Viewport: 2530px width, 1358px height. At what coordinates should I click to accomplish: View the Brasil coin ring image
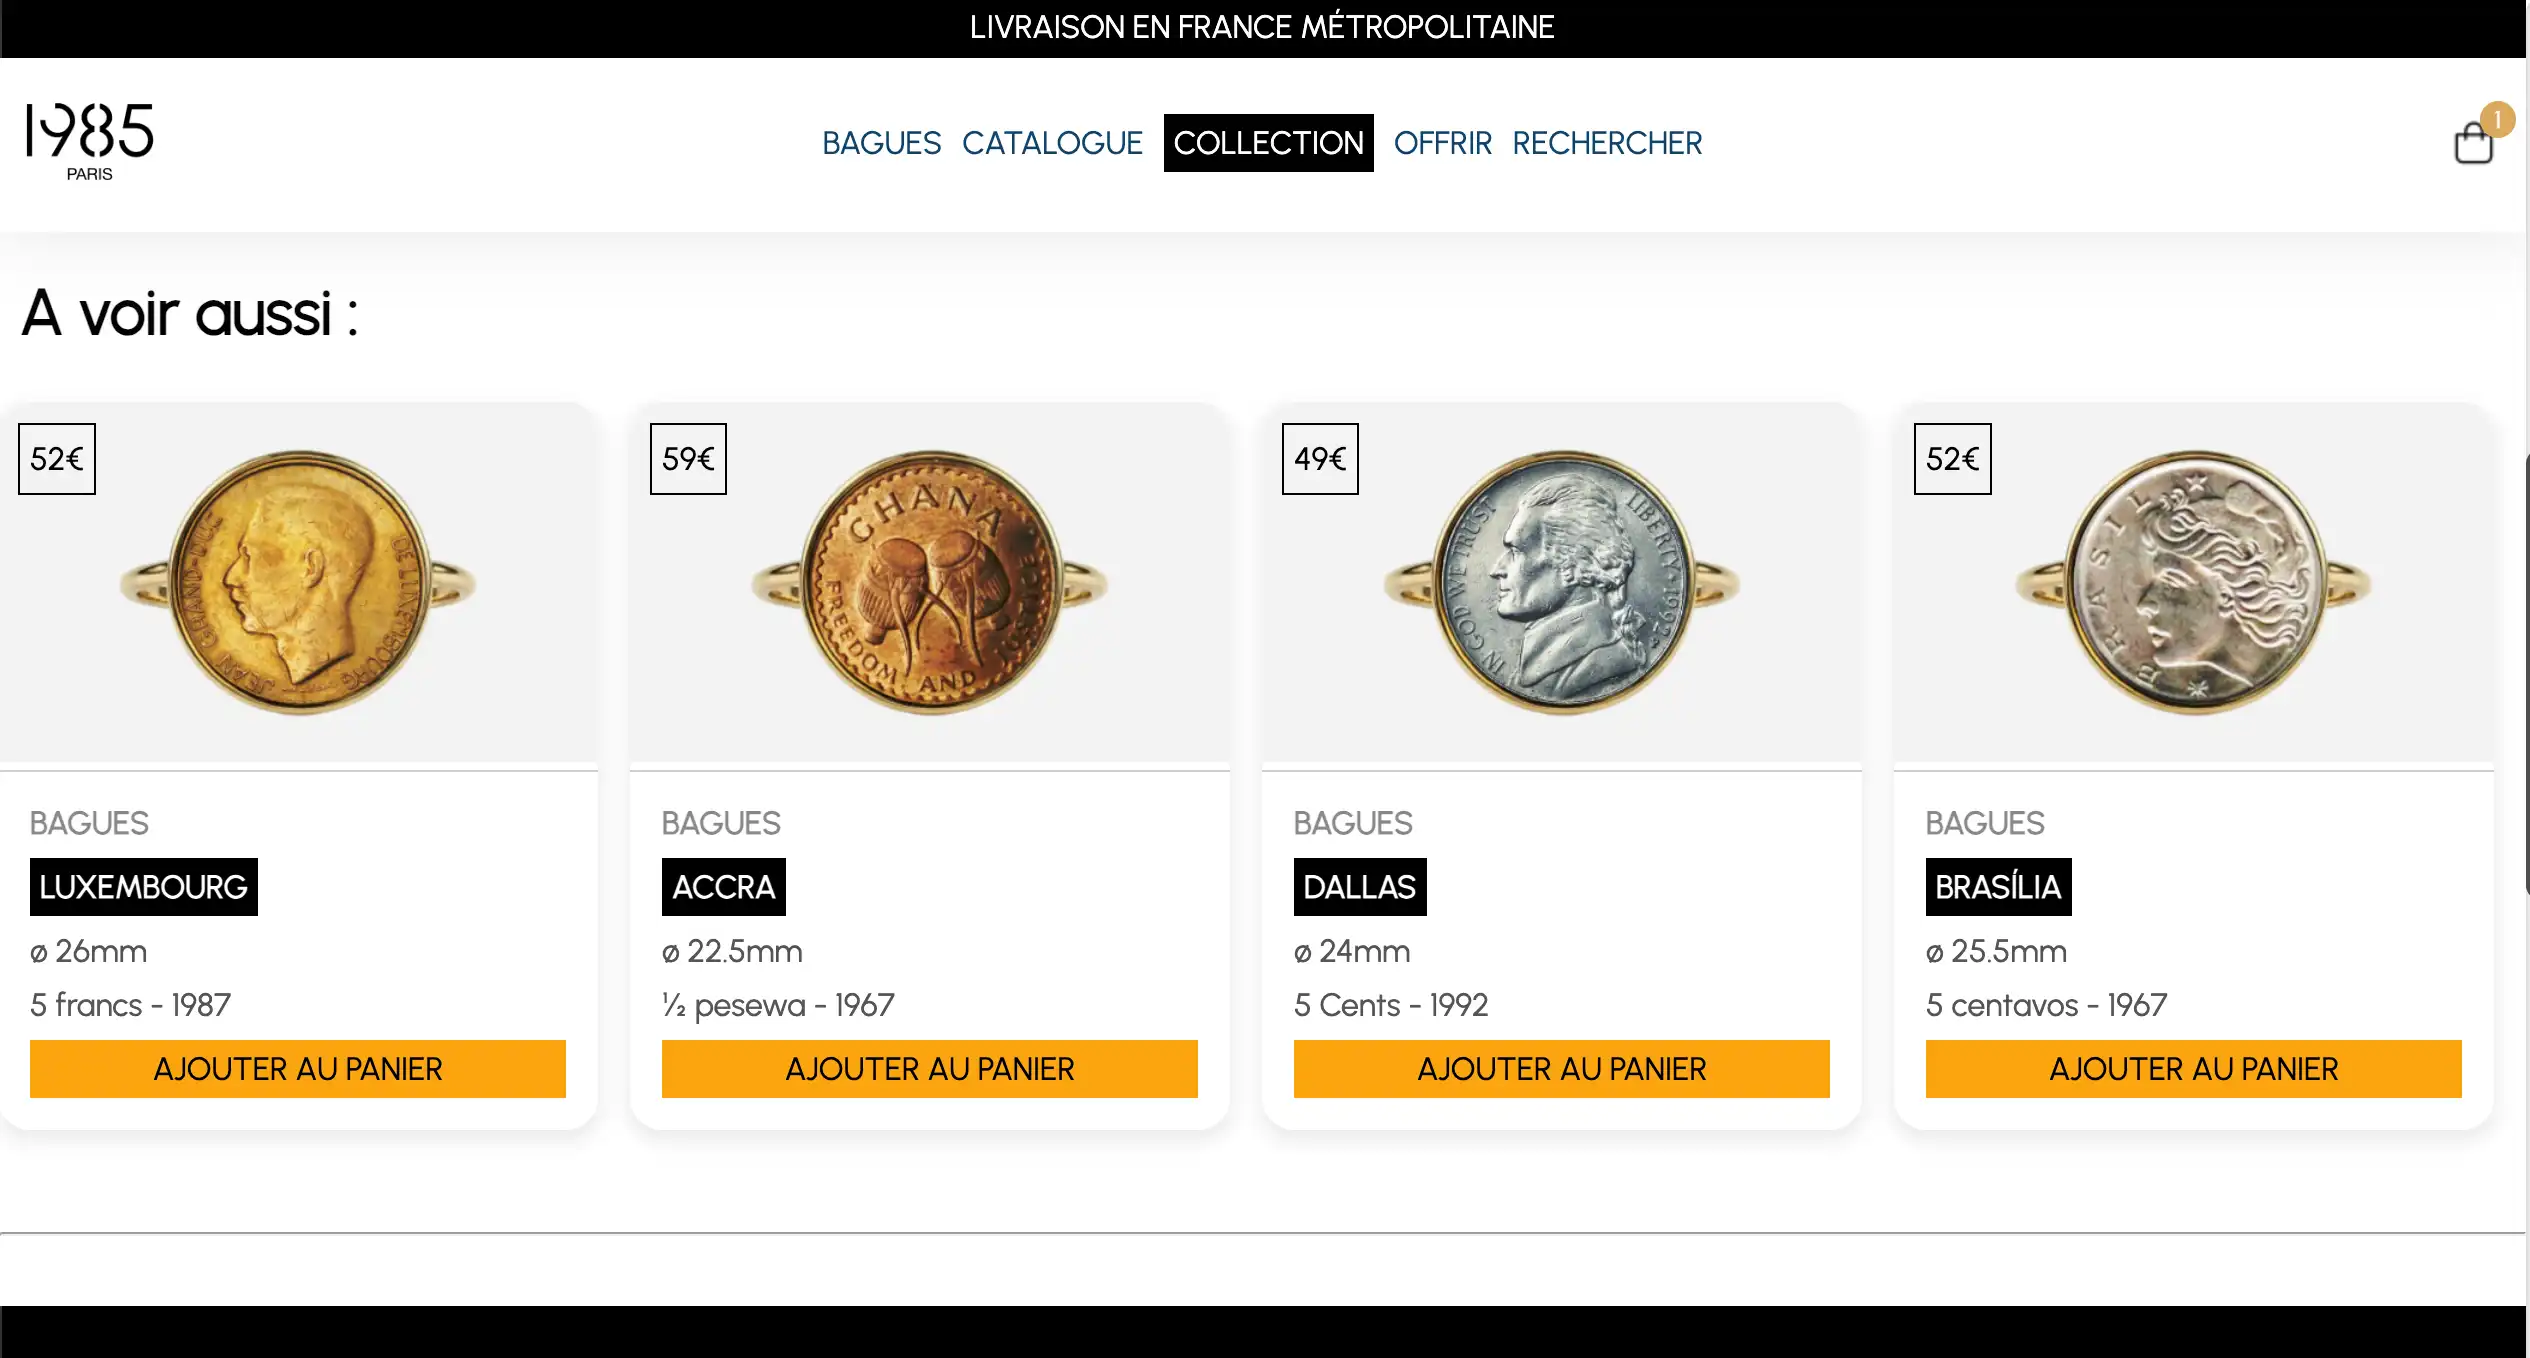coord(2194,583)
